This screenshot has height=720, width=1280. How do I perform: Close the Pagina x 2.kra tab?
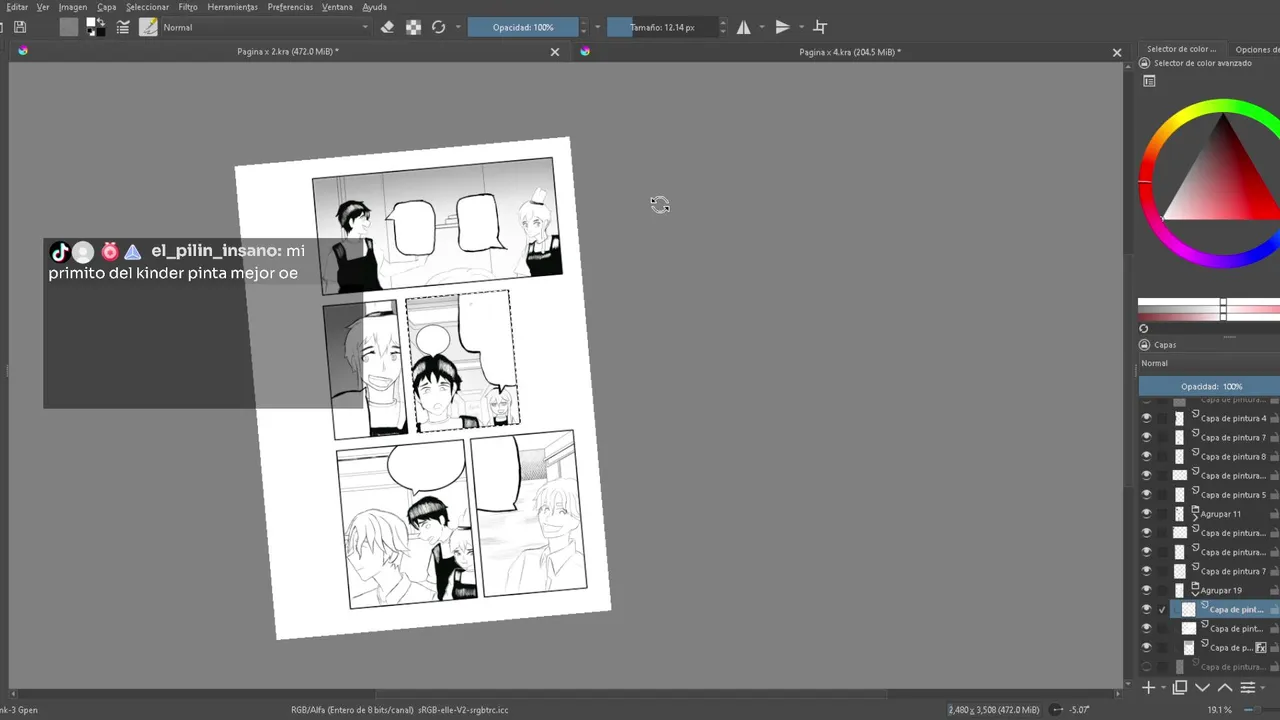[x=555, y=52]
